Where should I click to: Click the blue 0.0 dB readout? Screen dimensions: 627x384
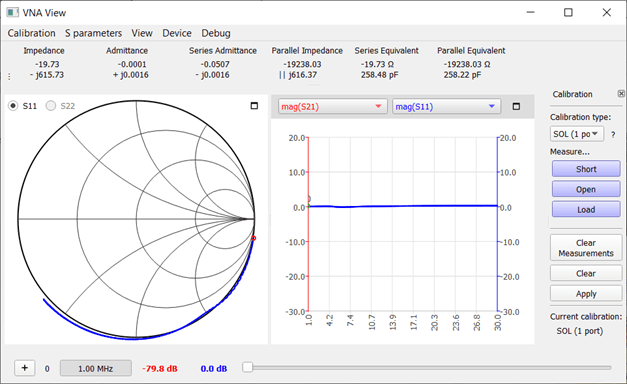214,368
